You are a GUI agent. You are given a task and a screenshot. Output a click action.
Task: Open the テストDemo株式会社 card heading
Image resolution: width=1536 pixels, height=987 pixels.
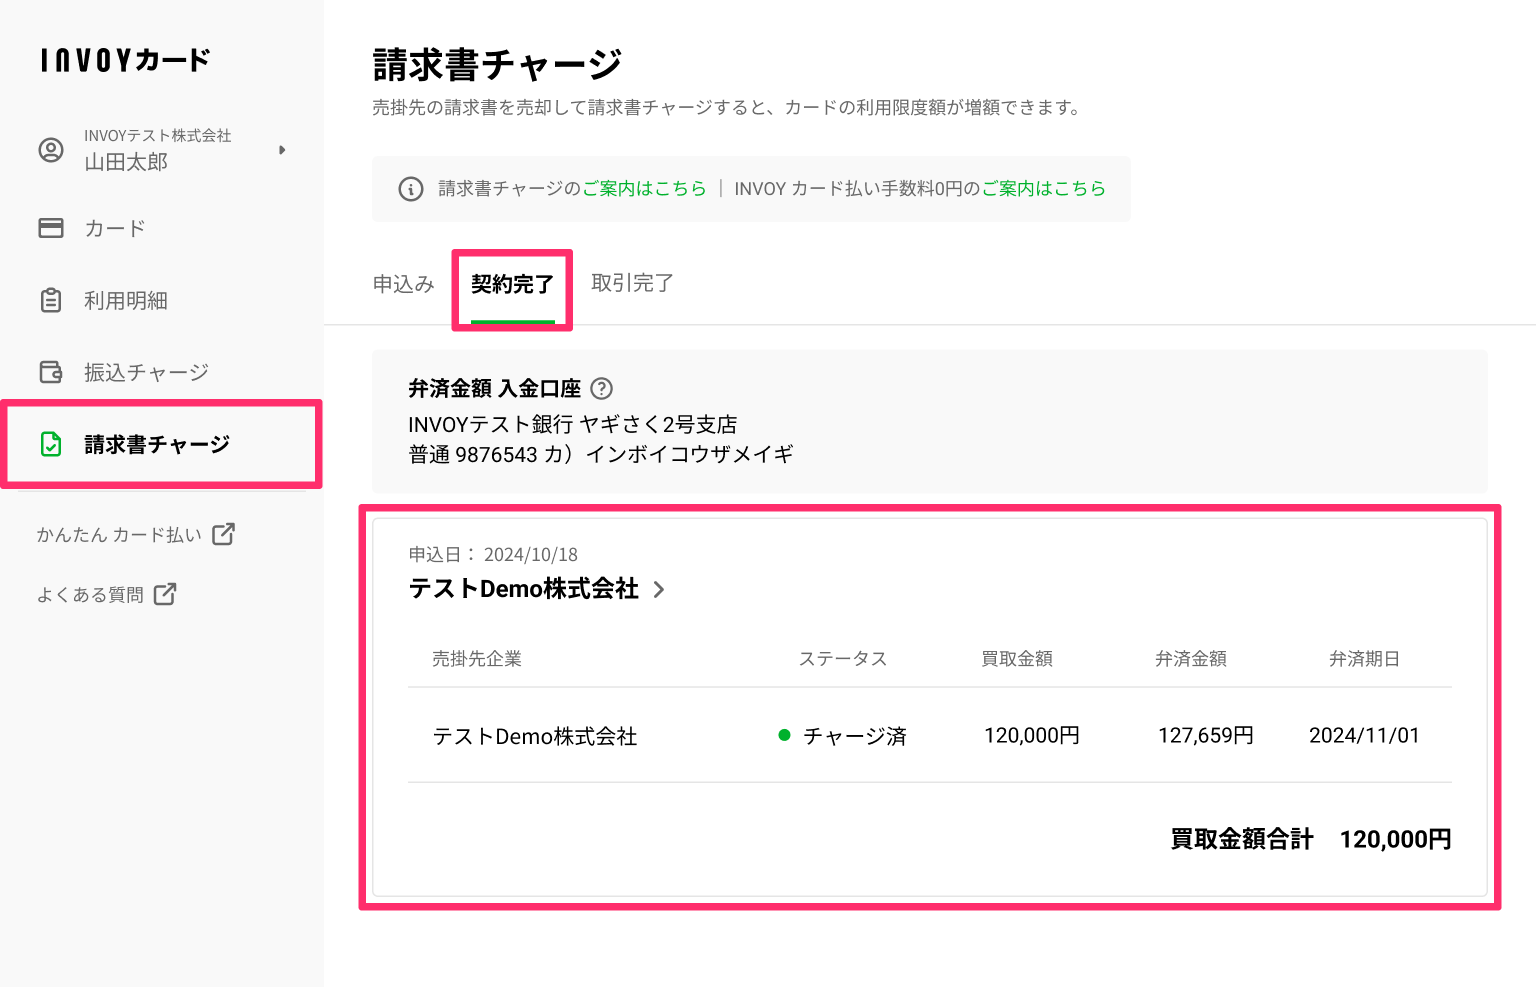click(524, 588)
